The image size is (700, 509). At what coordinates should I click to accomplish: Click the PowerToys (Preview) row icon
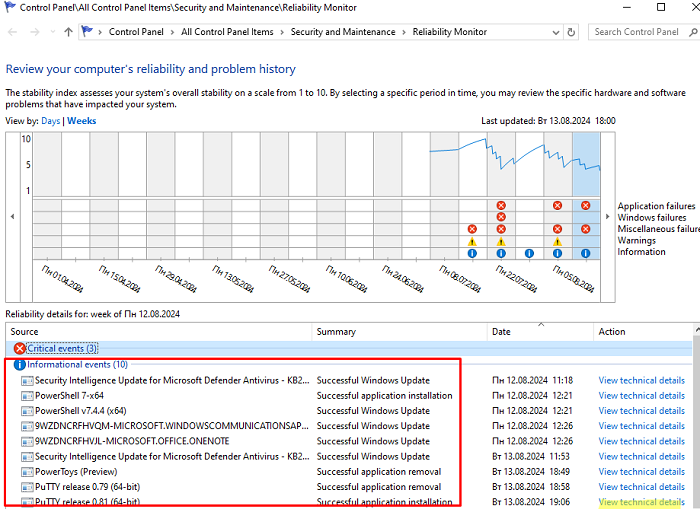[27, 472]
